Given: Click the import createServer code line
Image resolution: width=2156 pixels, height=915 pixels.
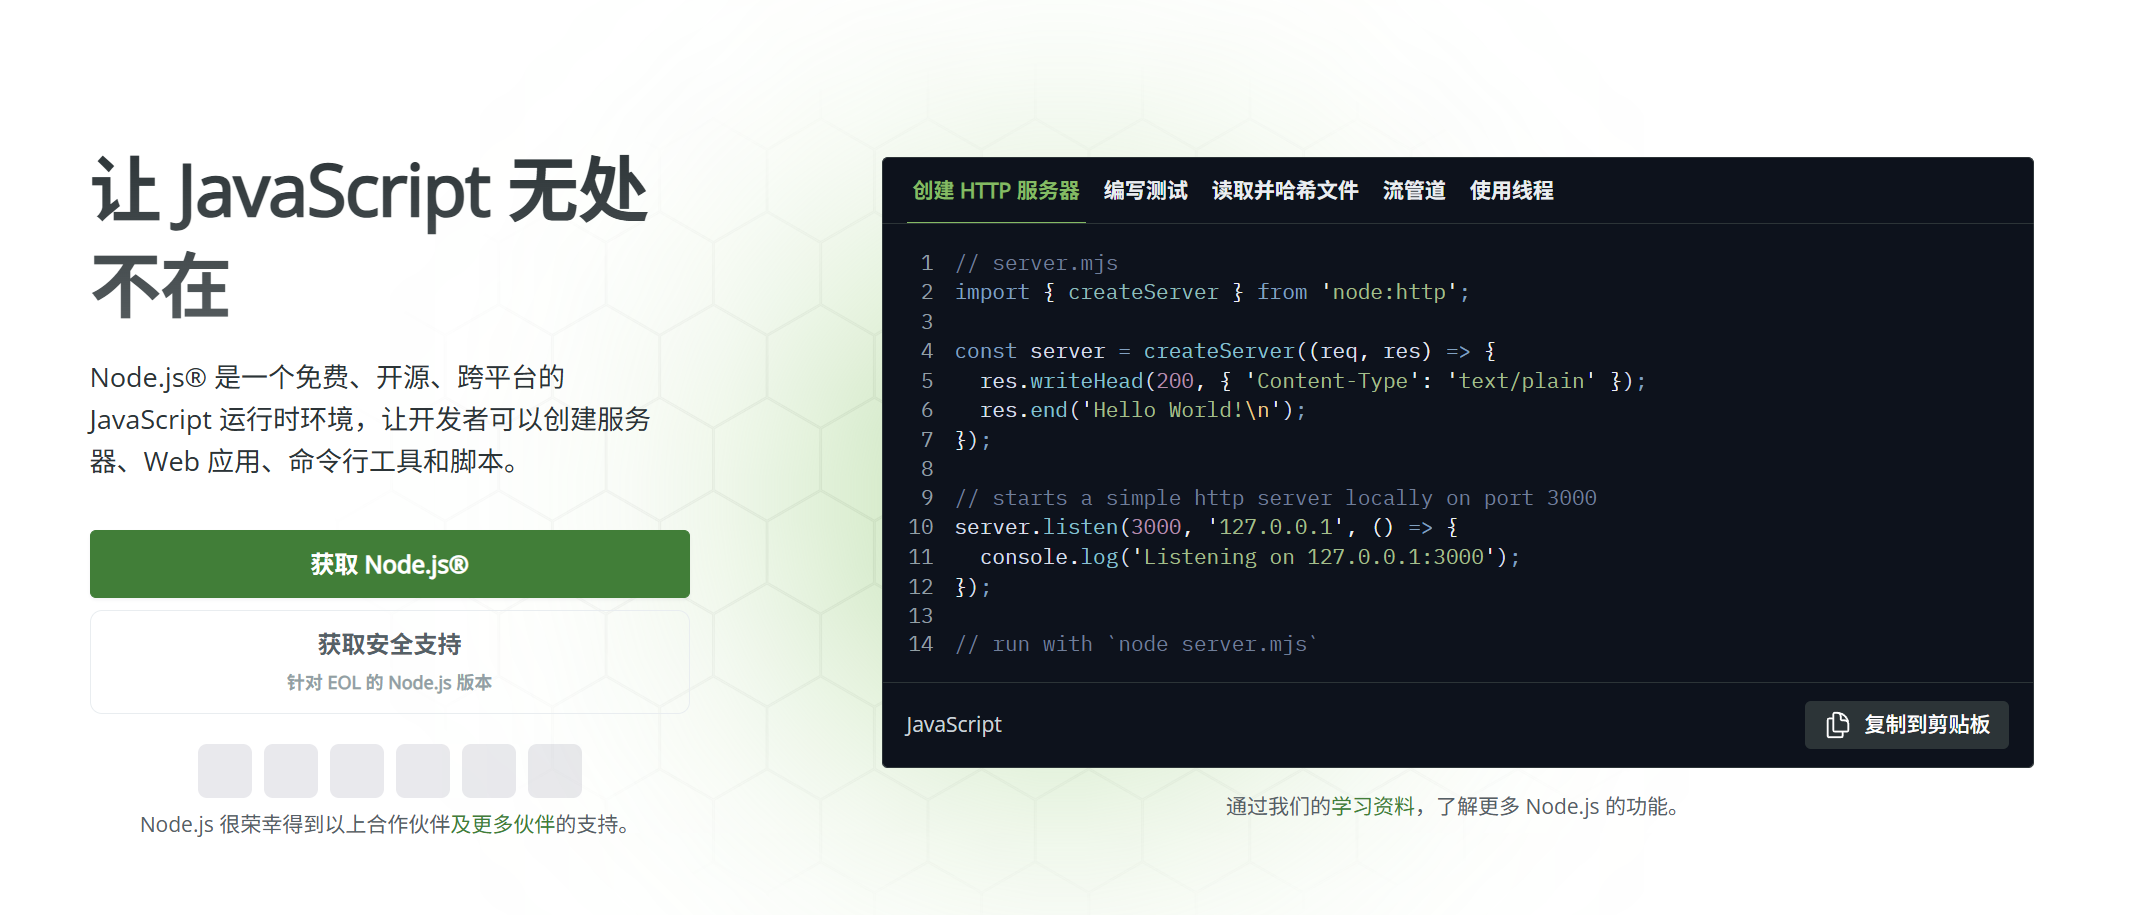Looking at the screenshot, I should tap(1212, 292).
